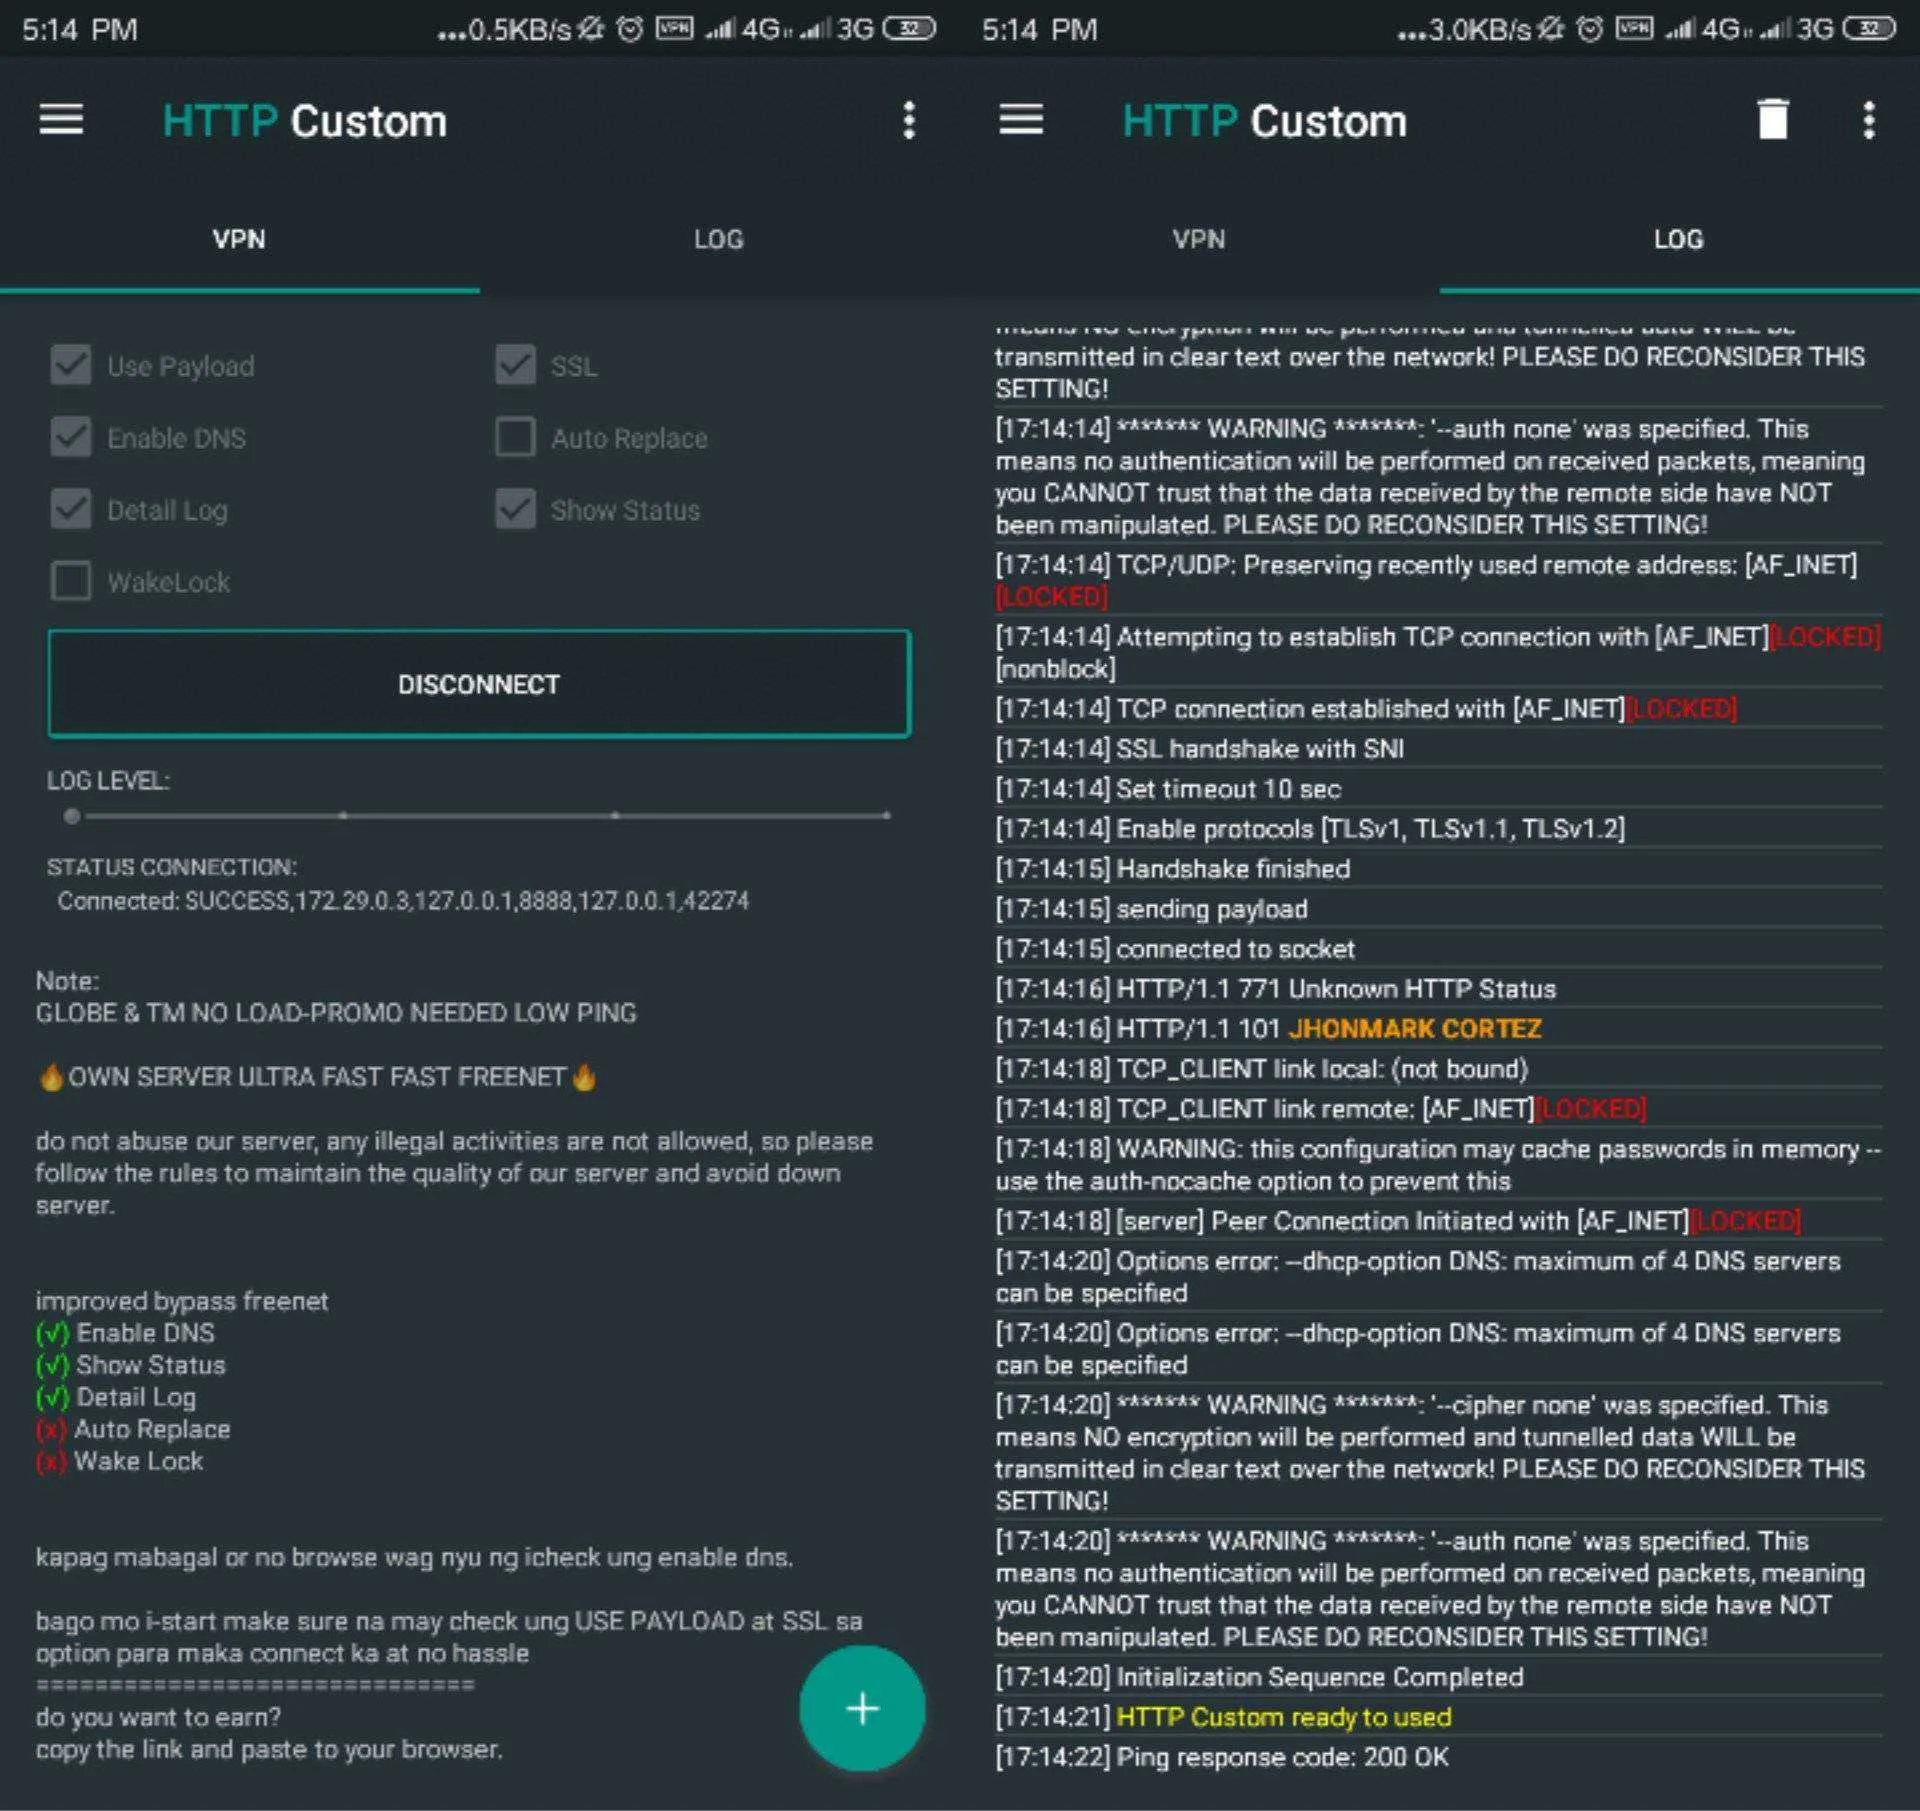Tap the DISCONNECT button
1920x1811 pixels.
tap(479, 684)
